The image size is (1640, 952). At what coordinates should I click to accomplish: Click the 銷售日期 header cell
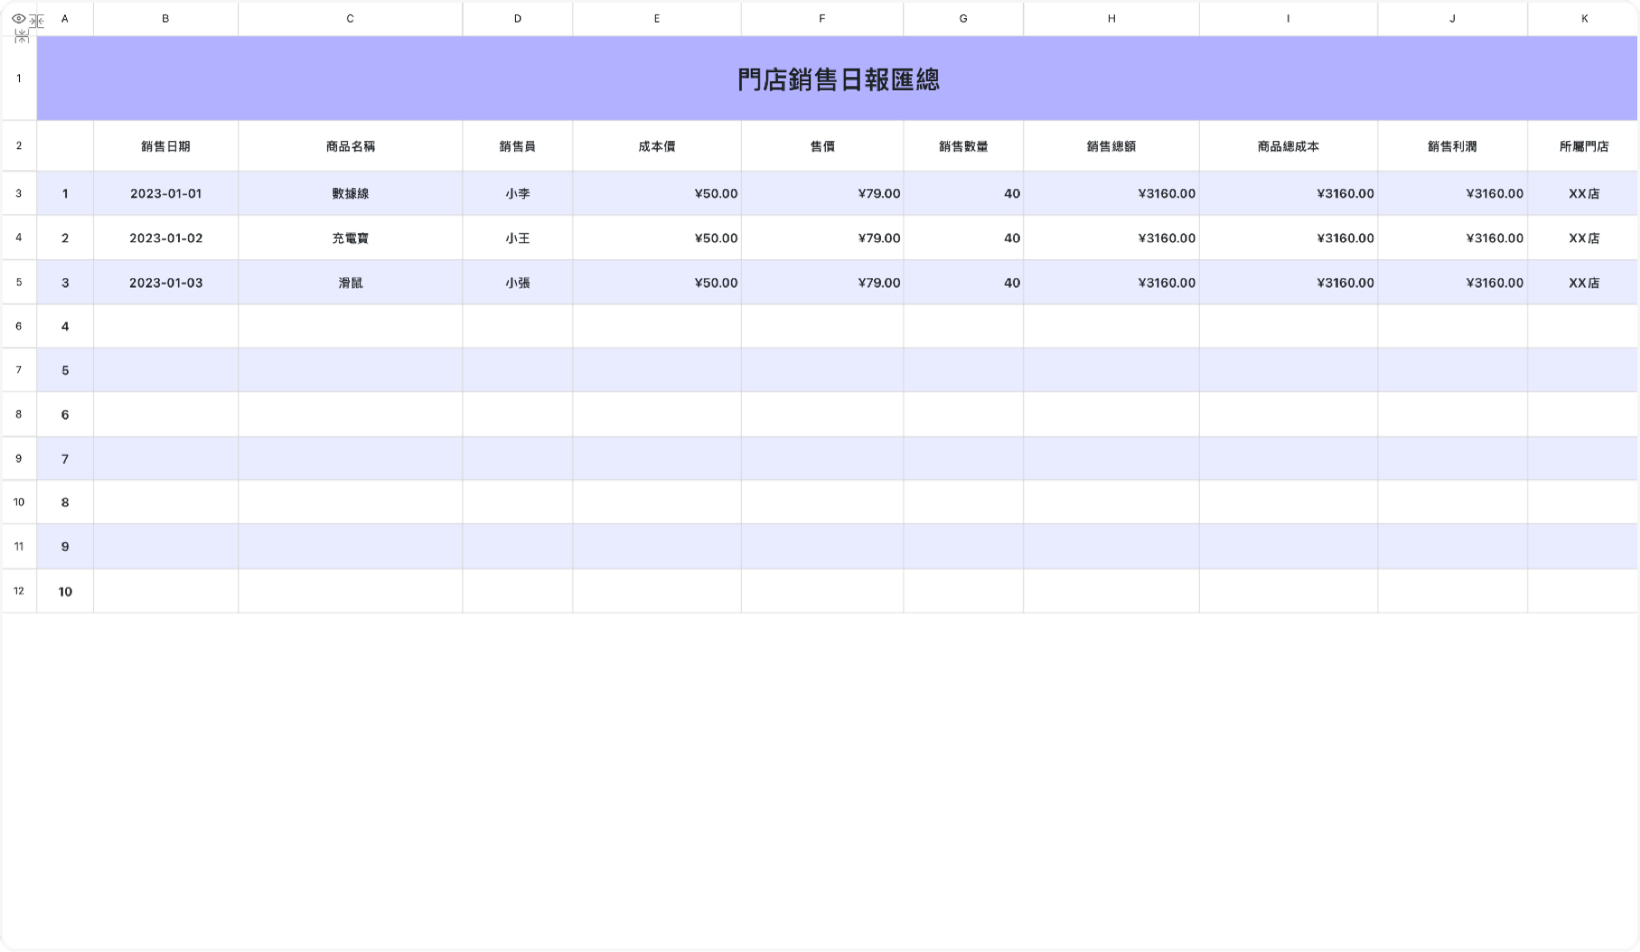pos(166,146)
